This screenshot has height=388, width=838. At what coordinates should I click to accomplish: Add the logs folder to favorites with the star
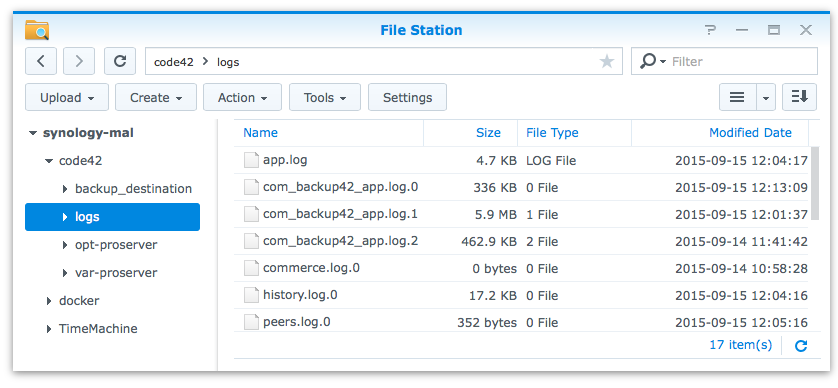coord(607,61)
